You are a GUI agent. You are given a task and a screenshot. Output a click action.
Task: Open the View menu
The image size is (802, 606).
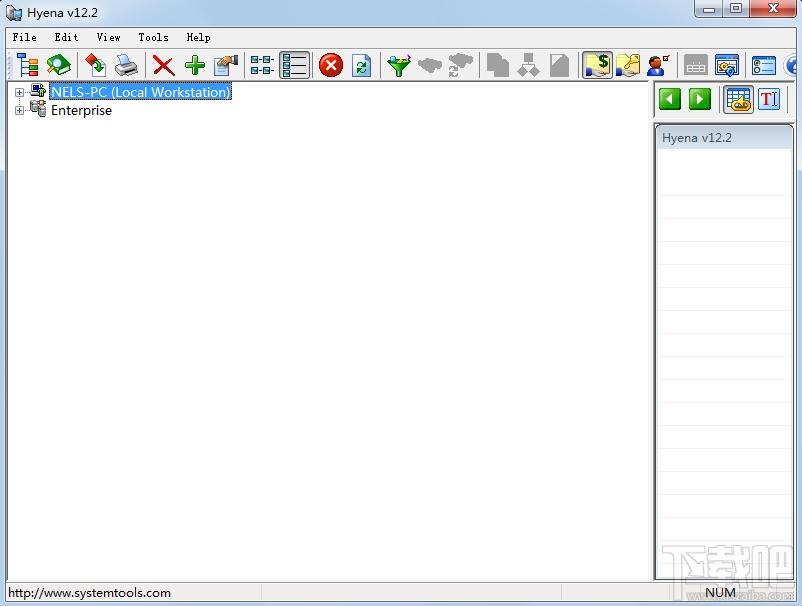click(x=108, y=37)
